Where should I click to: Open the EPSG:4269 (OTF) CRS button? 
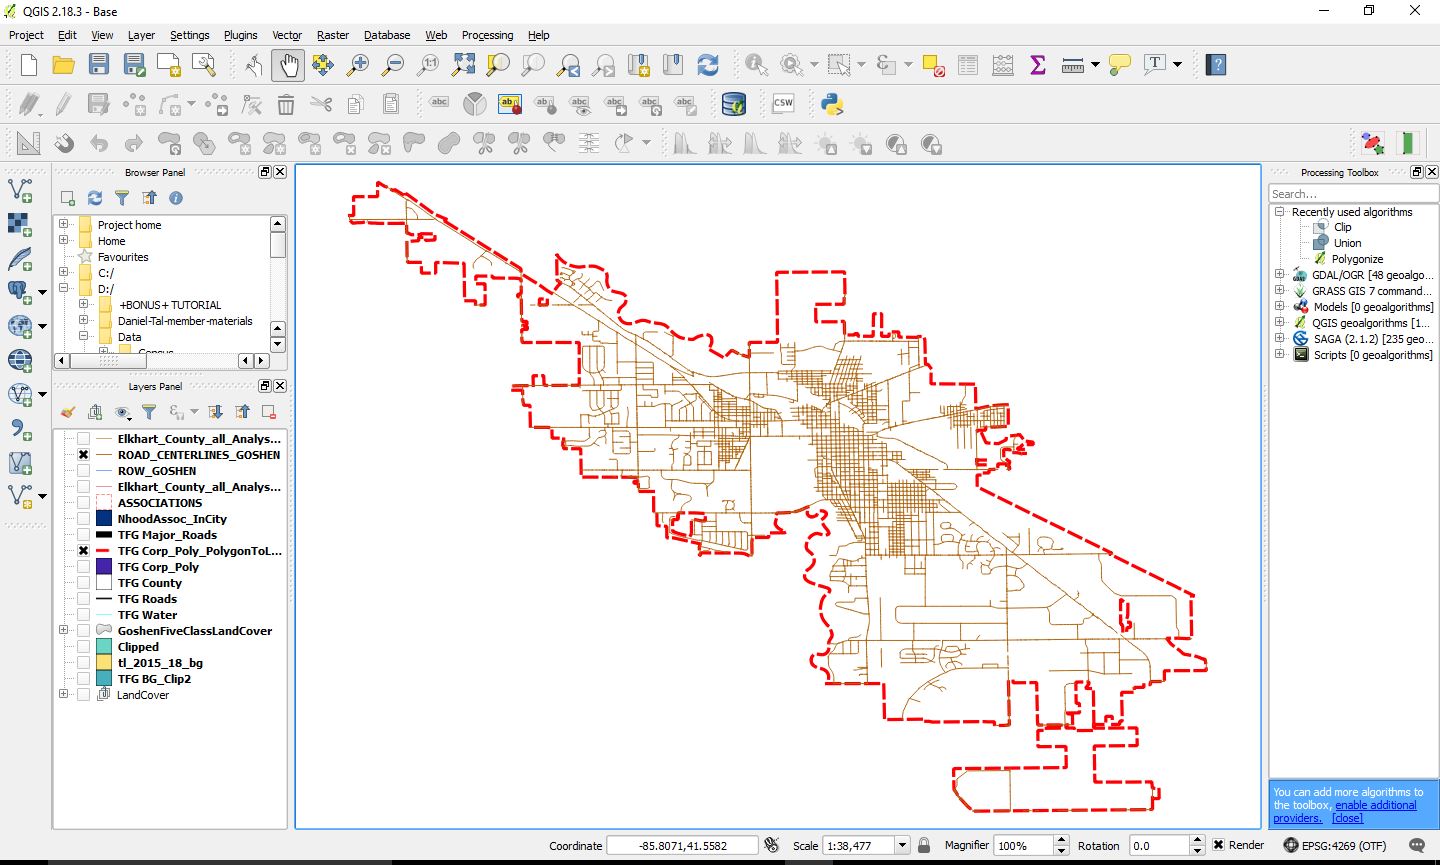click(1335, 846)
